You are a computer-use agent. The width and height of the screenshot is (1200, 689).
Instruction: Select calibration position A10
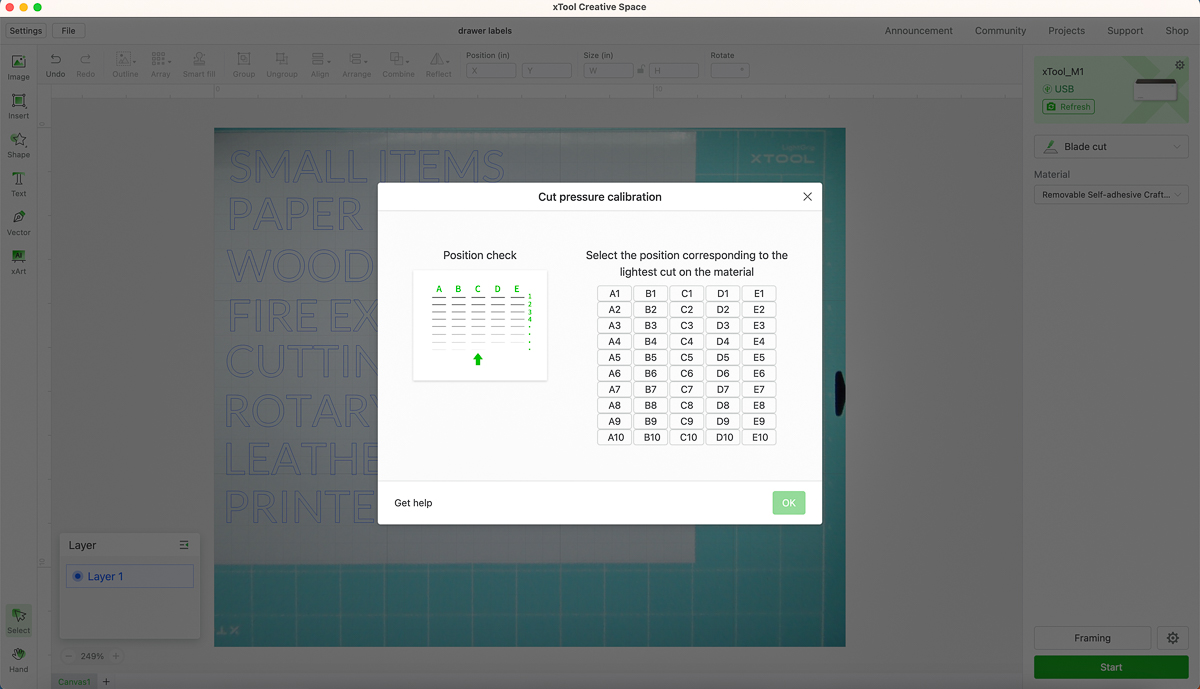pos(615,438)
